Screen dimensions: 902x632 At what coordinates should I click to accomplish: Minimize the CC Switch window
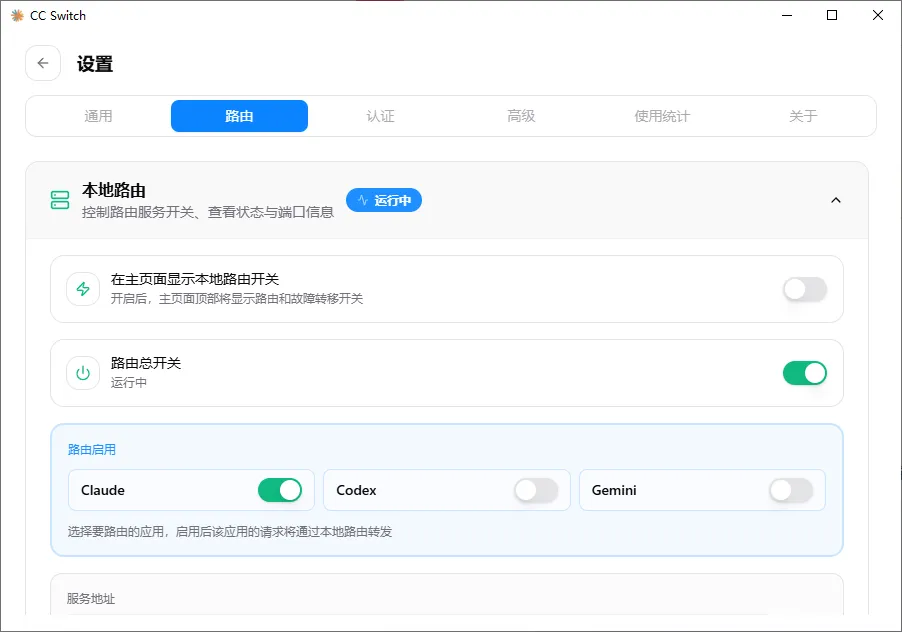[787, 16]
